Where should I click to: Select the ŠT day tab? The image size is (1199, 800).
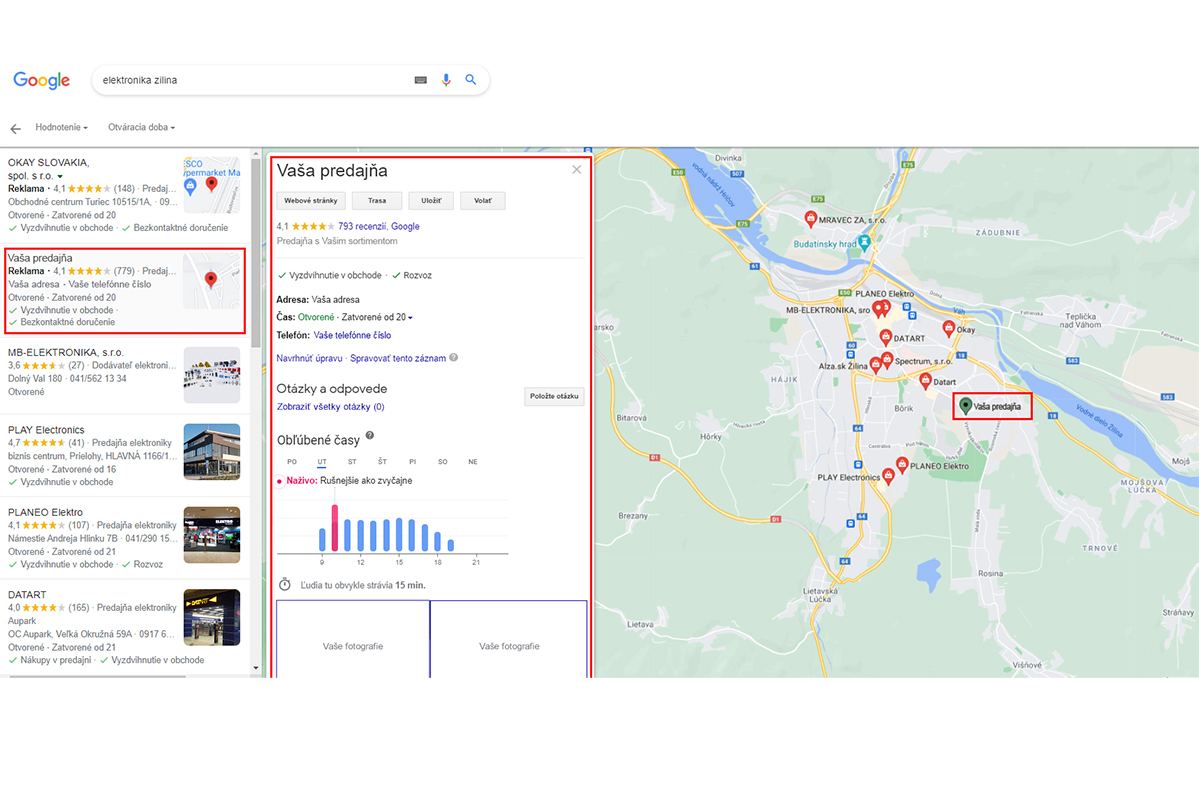(382, 462)
